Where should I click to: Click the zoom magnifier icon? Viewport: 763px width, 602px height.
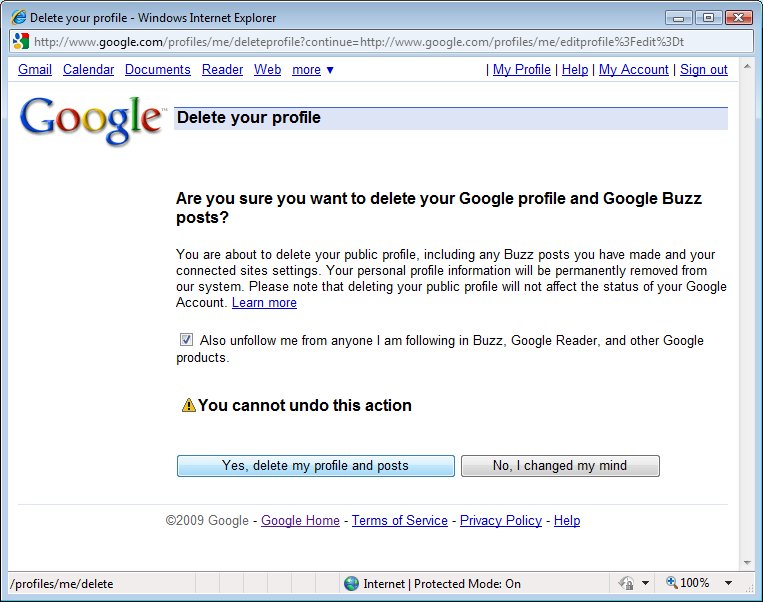(x=672, y=582)
